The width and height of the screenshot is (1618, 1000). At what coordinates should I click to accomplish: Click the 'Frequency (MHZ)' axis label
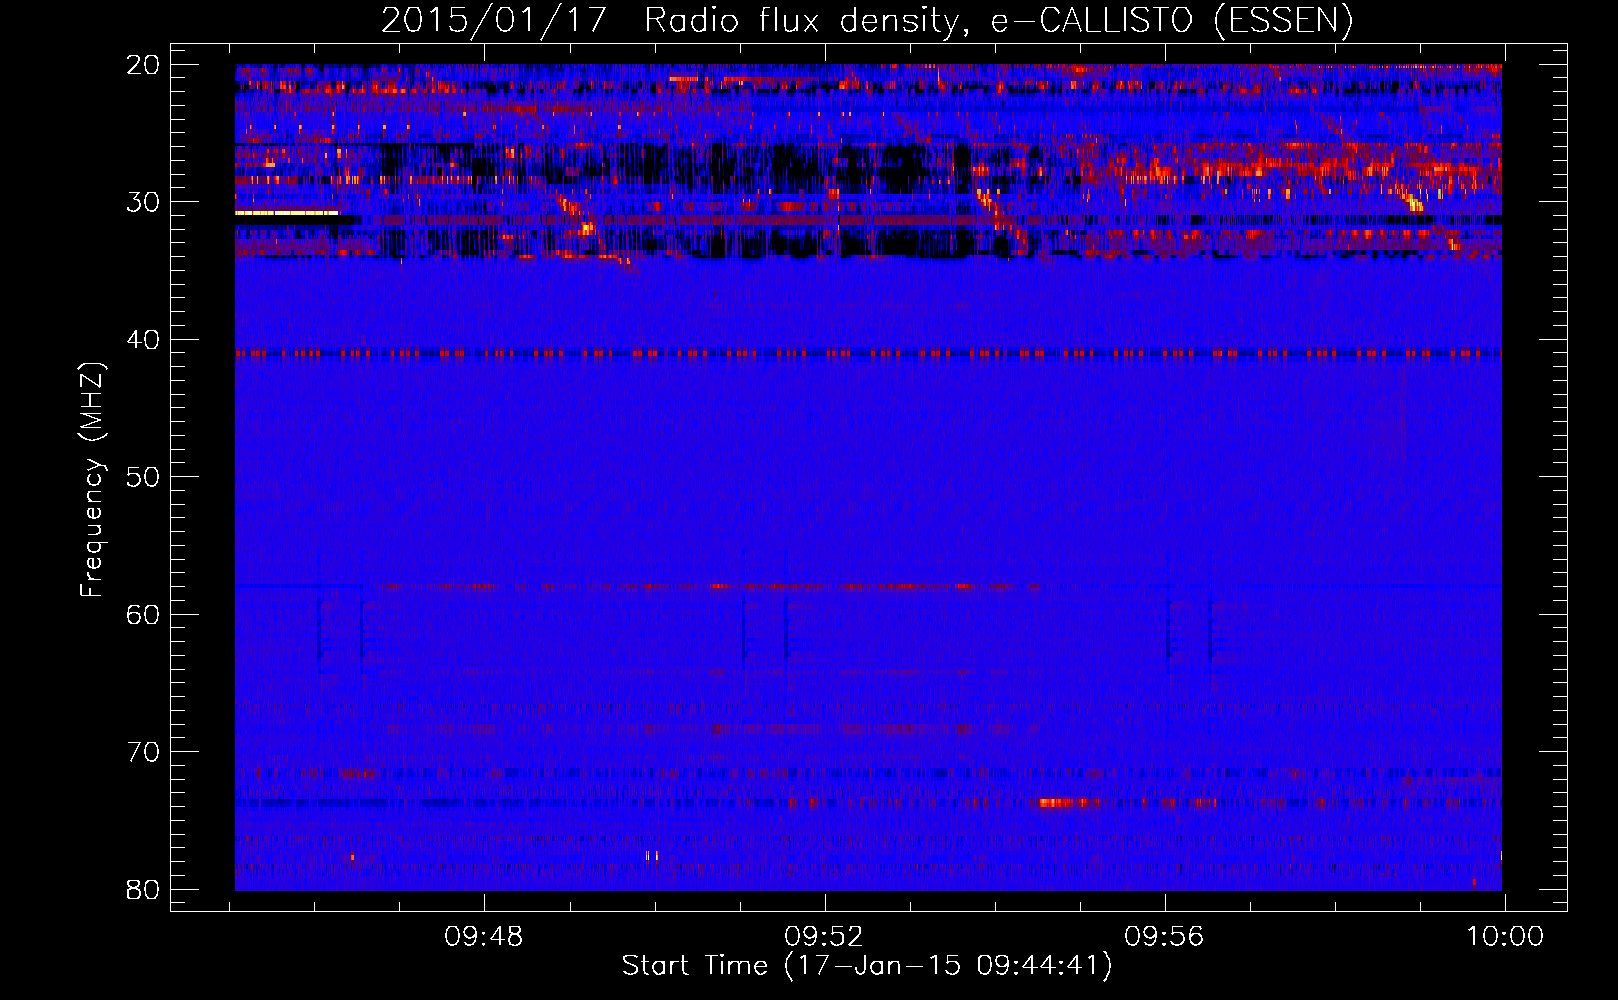[x=92, y=480]
